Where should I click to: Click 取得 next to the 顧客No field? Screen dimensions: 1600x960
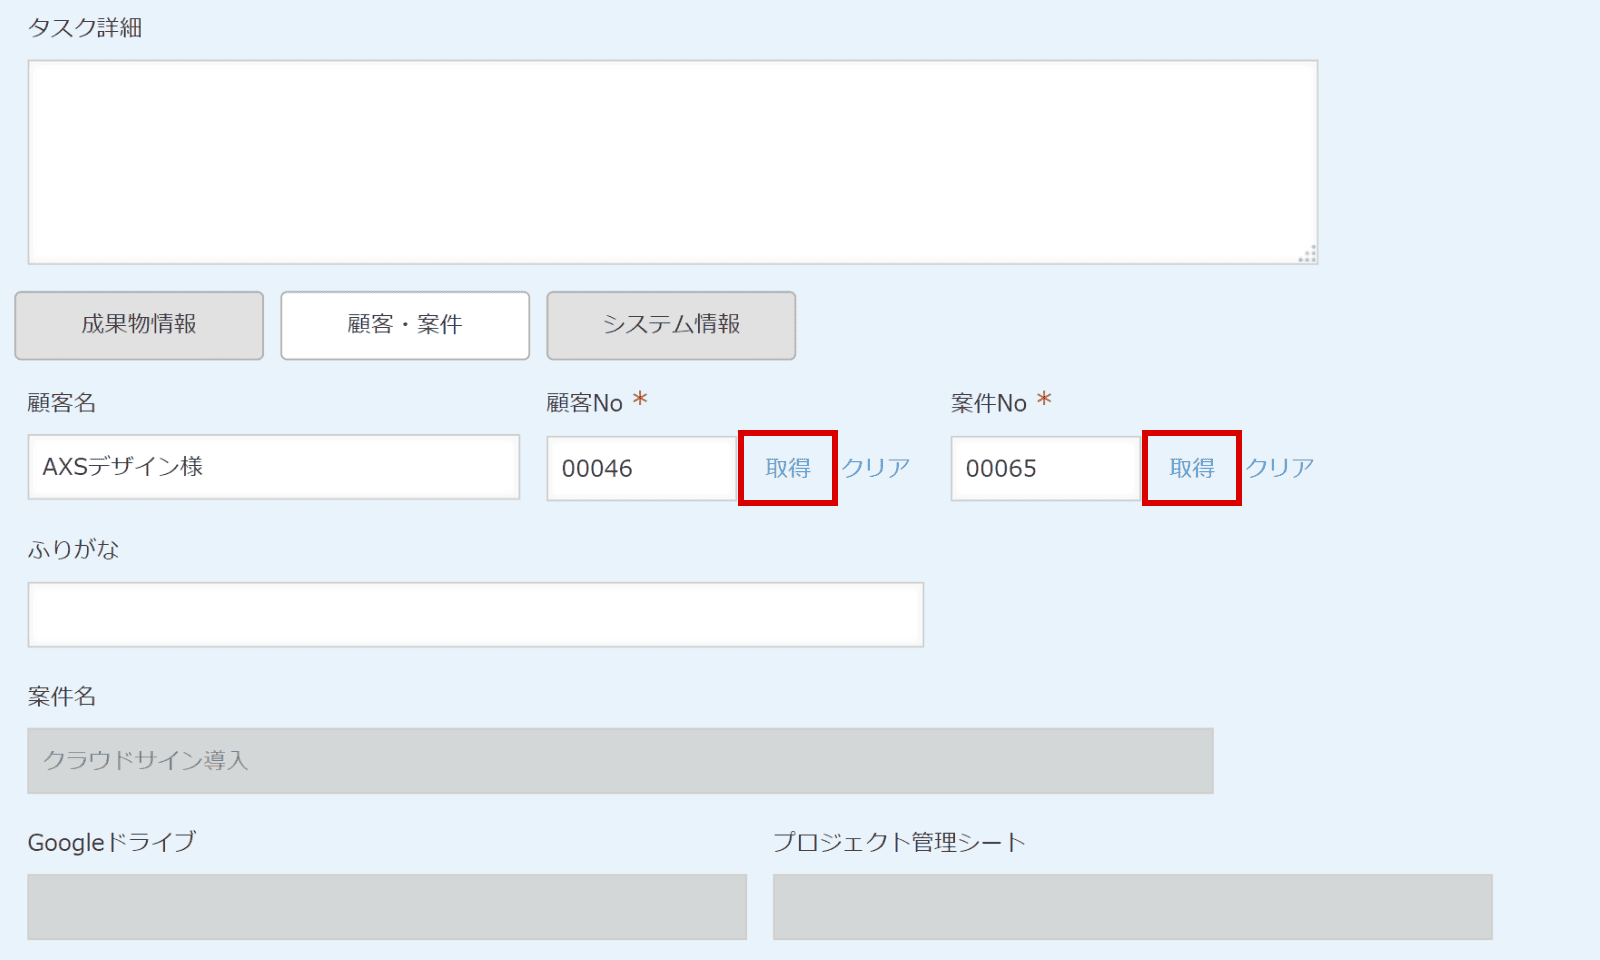(x=788, y=468)
